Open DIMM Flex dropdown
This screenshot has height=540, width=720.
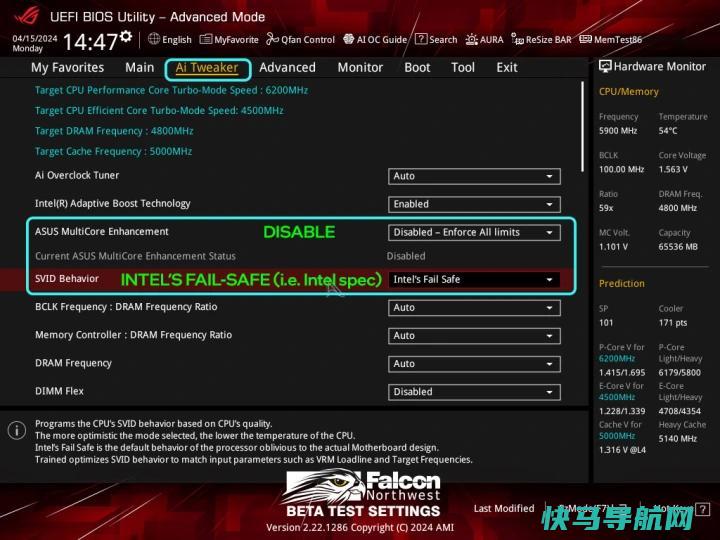coord(474,392)
